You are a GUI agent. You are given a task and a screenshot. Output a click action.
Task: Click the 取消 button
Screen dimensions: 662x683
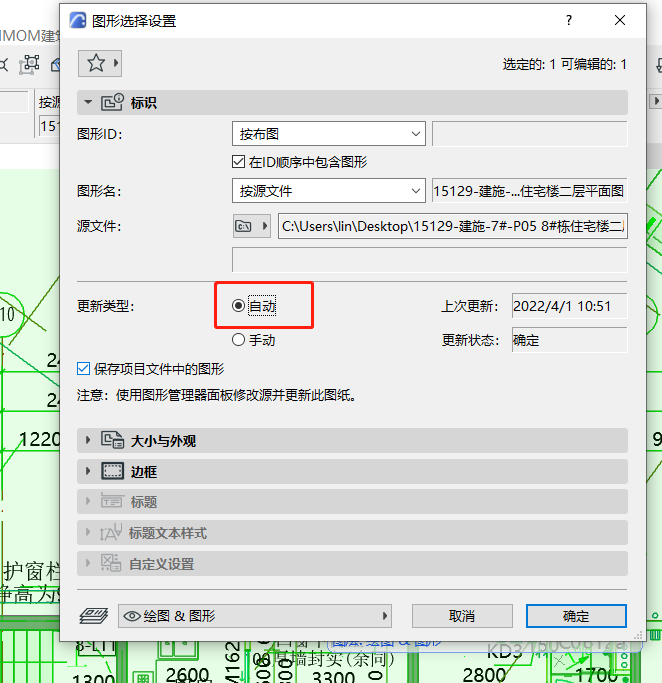coord(462,616)
